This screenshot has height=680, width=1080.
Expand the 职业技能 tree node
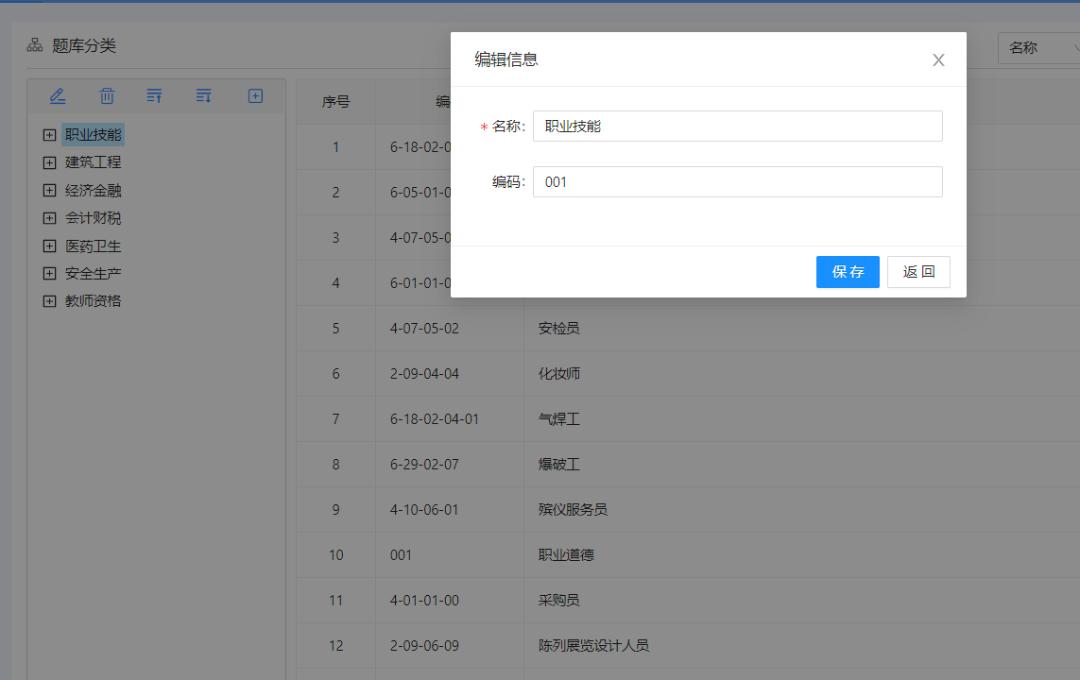coord(49,135)
